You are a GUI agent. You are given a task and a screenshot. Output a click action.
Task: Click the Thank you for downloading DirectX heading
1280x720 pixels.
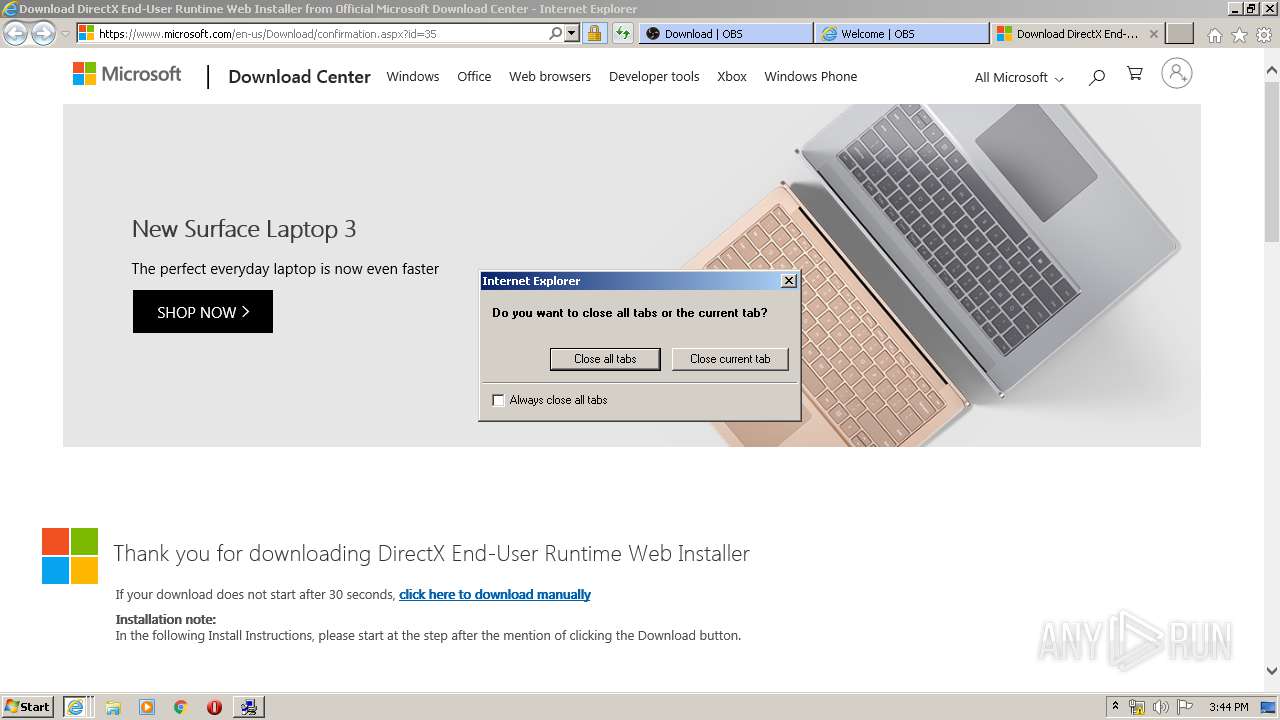click(431, 553)
